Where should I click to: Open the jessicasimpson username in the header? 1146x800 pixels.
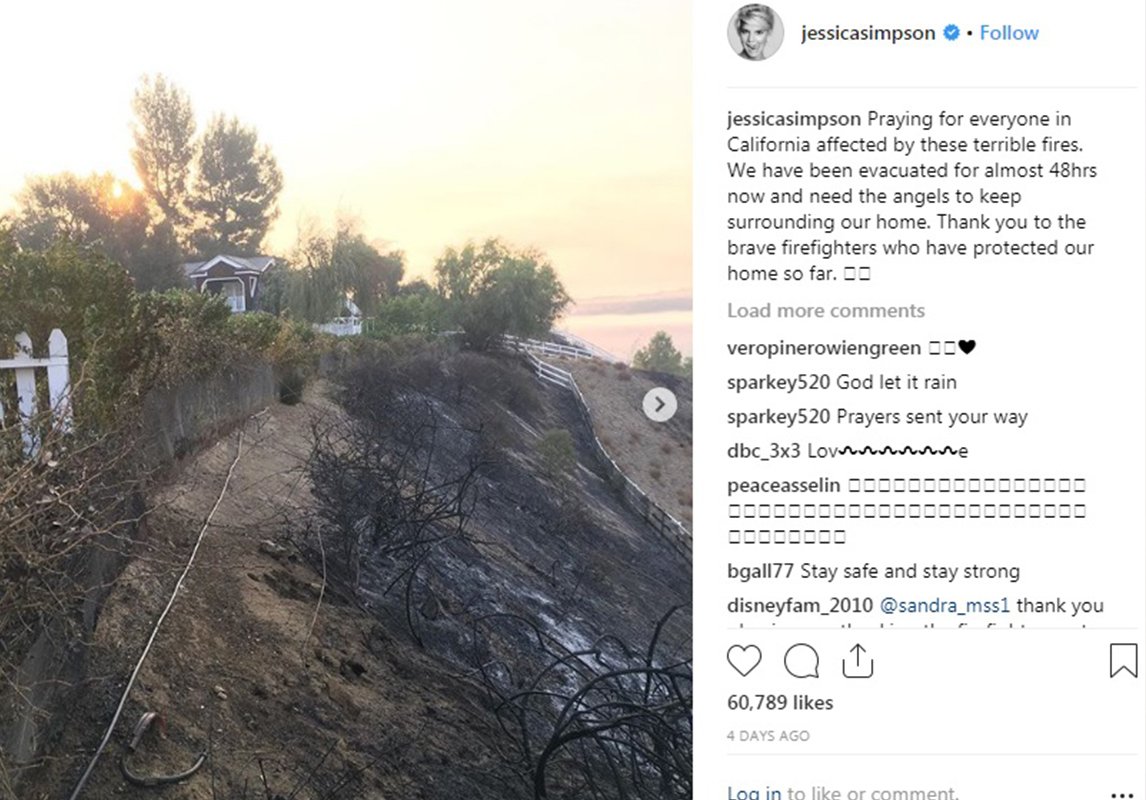[x=868, y=33]
